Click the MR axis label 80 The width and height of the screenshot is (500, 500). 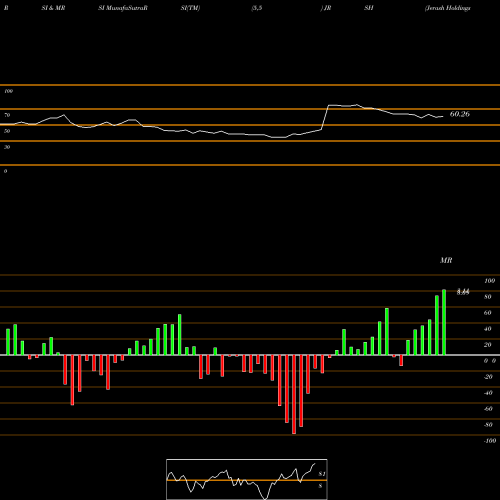coord(488,297)
